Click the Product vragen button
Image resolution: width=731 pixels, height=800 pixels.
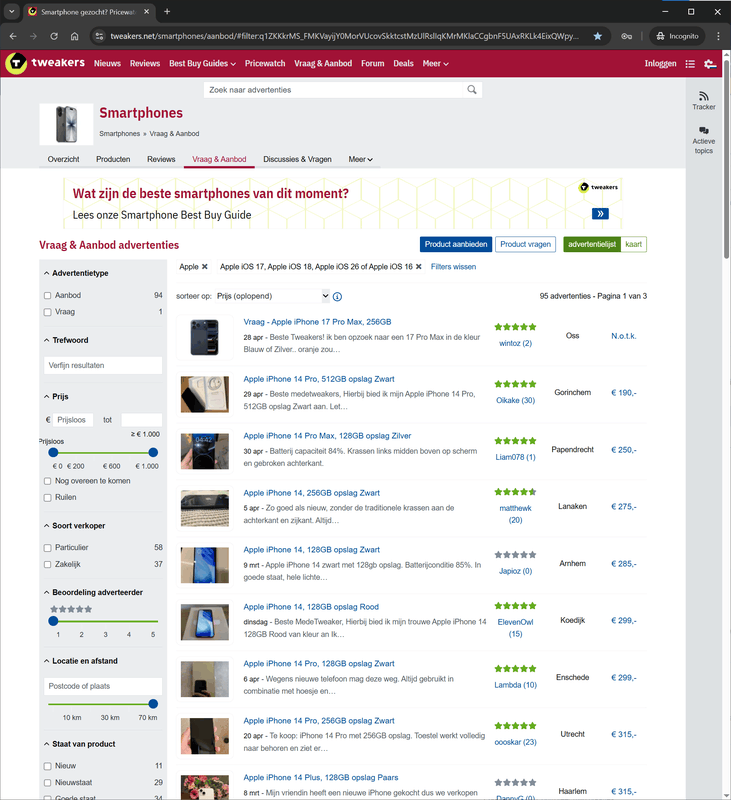[525, 244]
